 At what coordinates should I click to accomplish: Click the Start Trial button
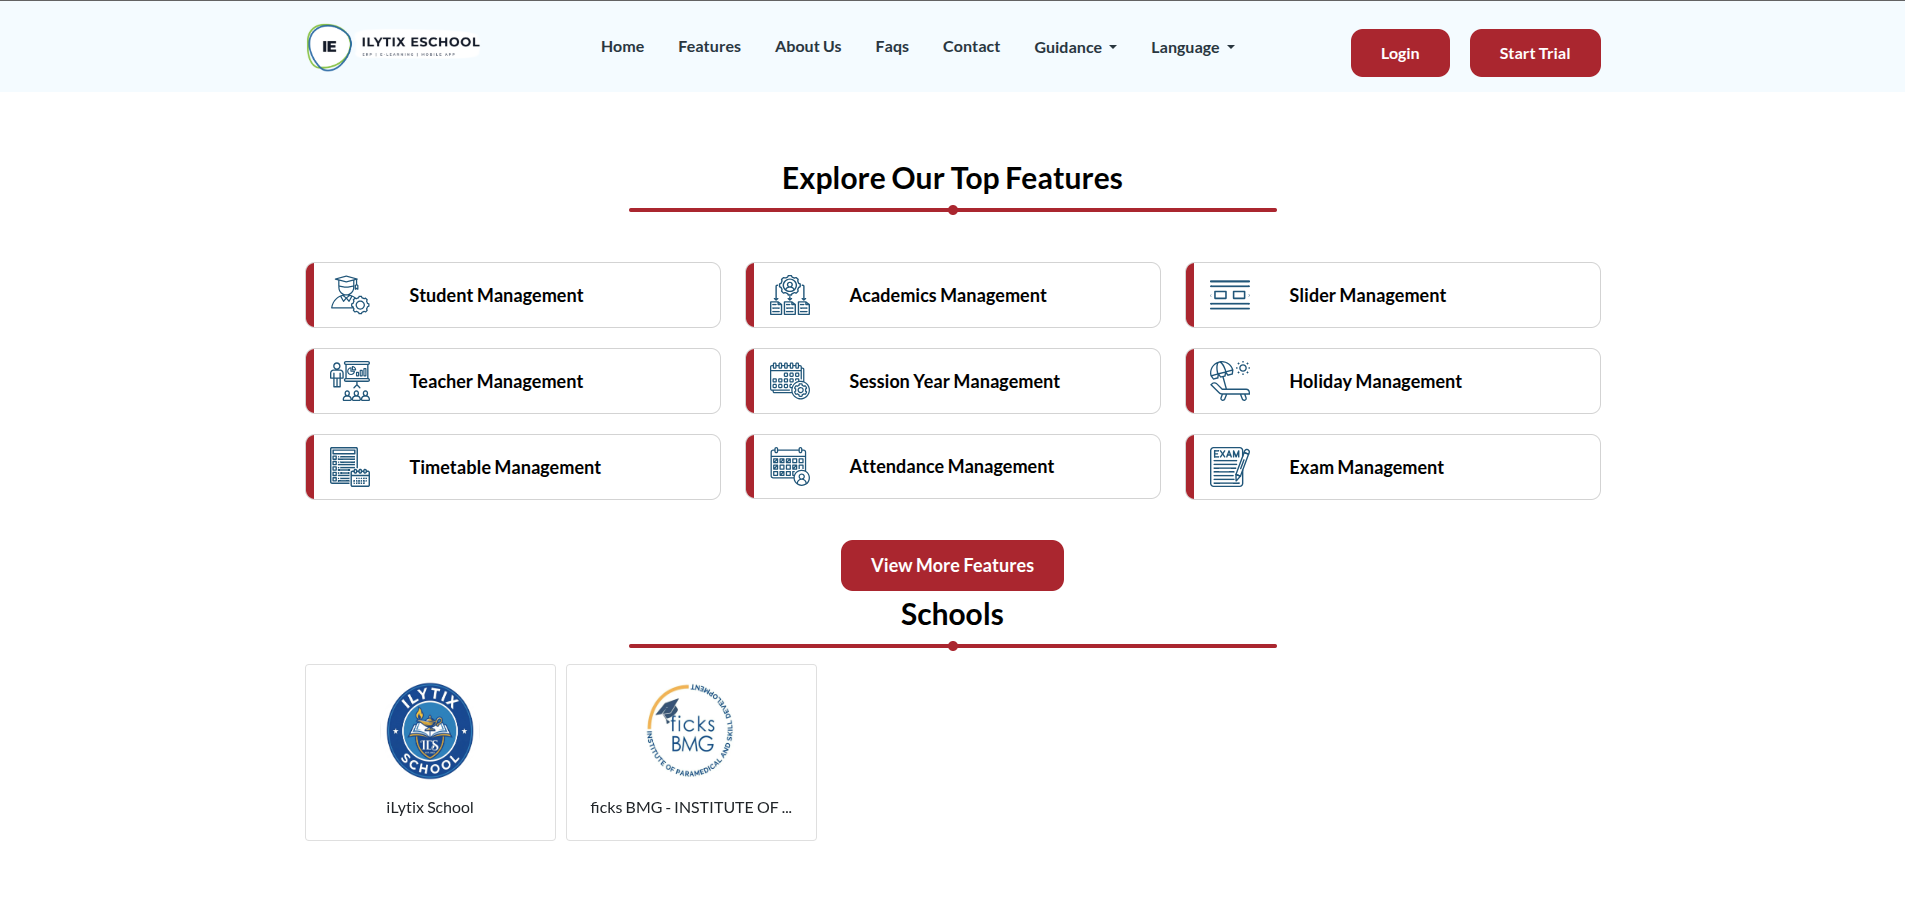(x=1535, y=53)
